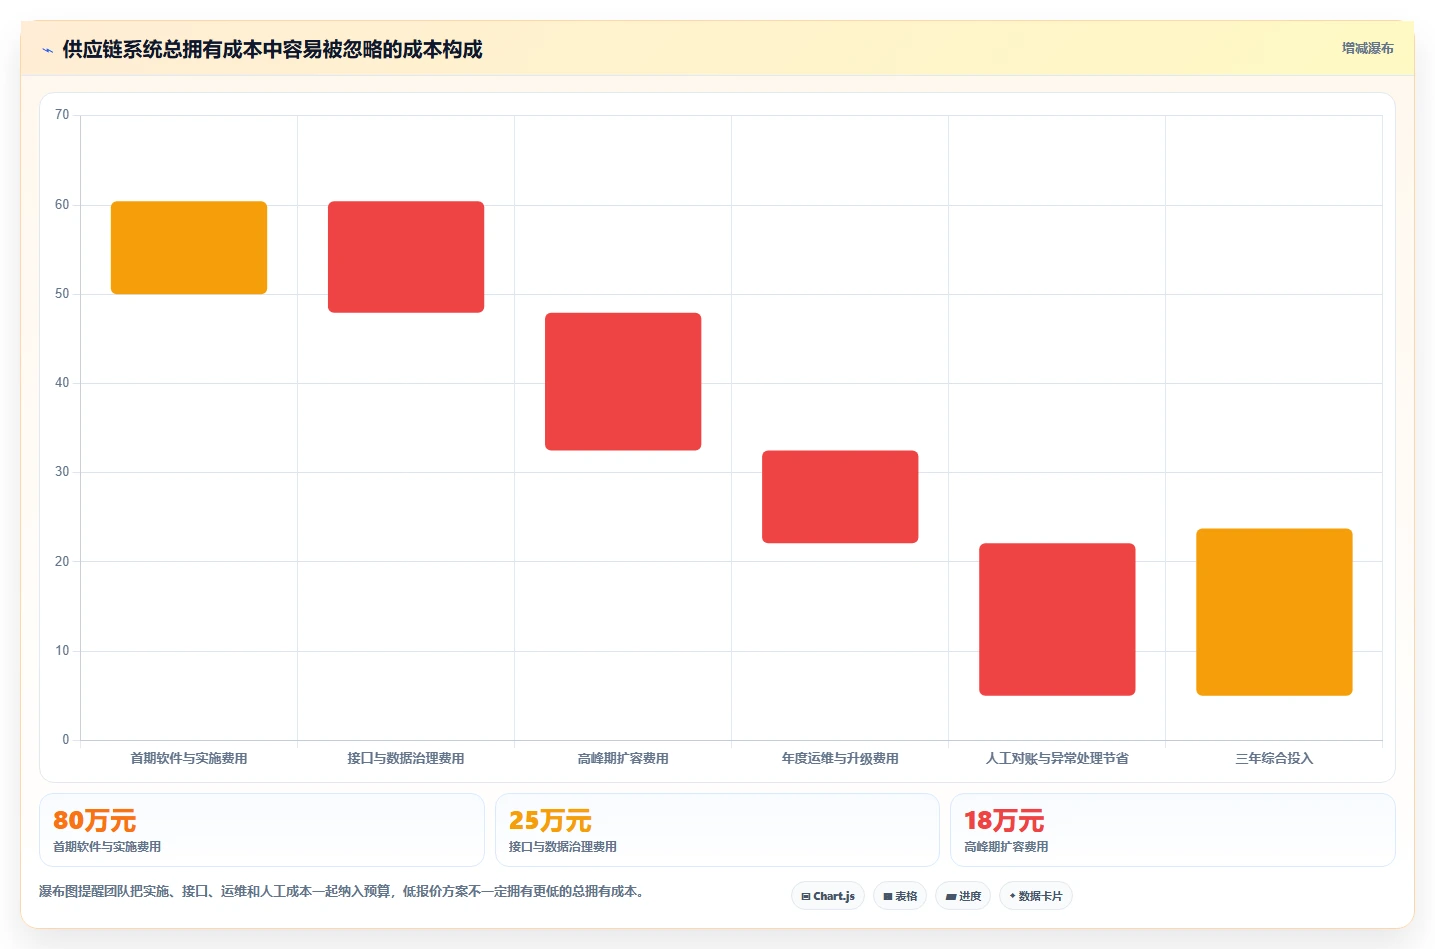
Task: Select the Chart.js chip
Action: pos(828,896)
